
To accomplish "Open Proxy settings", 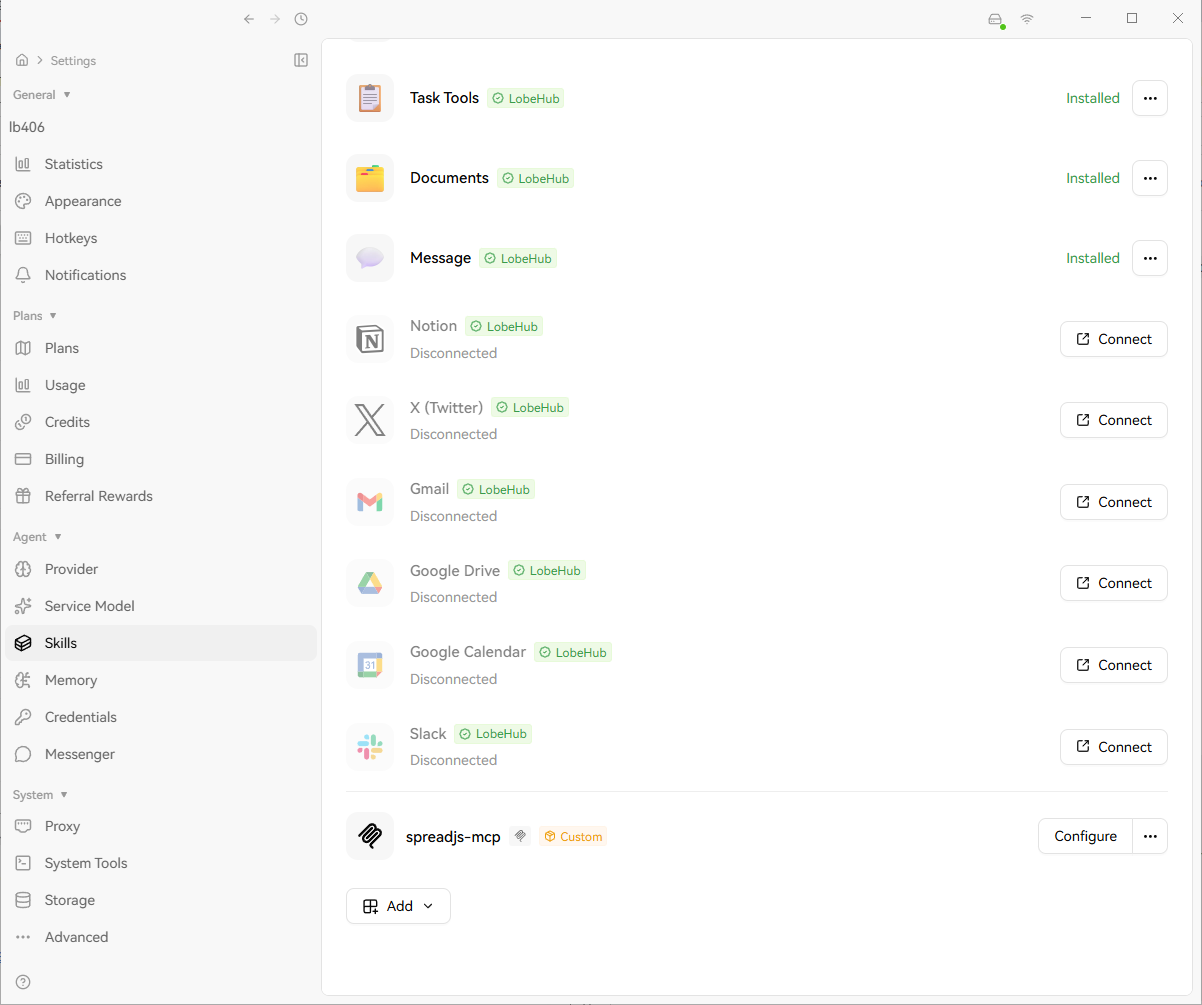I will [160, 826].
